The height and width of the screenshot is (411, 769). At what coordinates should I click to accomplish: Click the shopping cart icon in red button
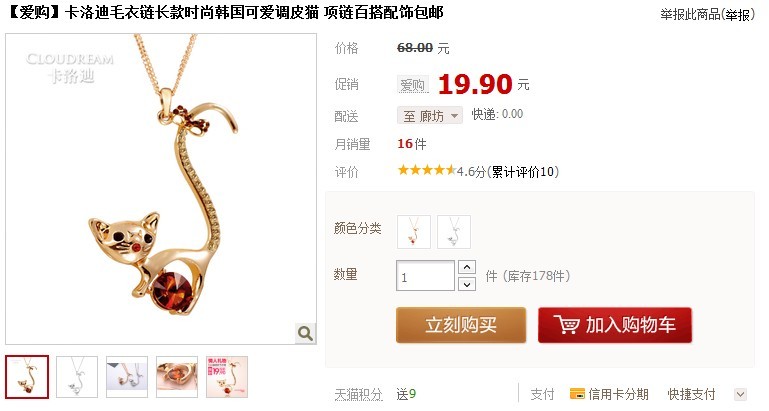click(x=566, y=325)
